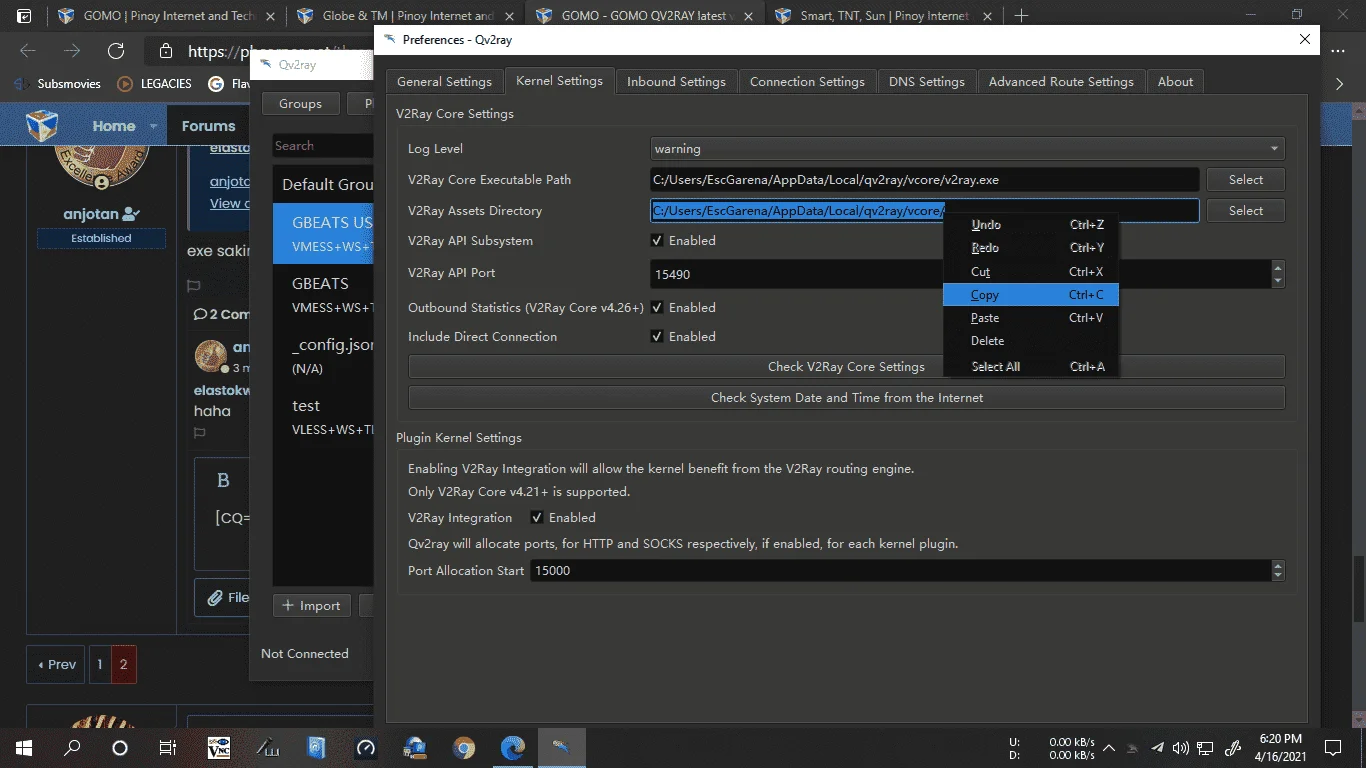Choose Undo in the context menu
This screenshot has width=1366, height=768.
pos(1030,225)
